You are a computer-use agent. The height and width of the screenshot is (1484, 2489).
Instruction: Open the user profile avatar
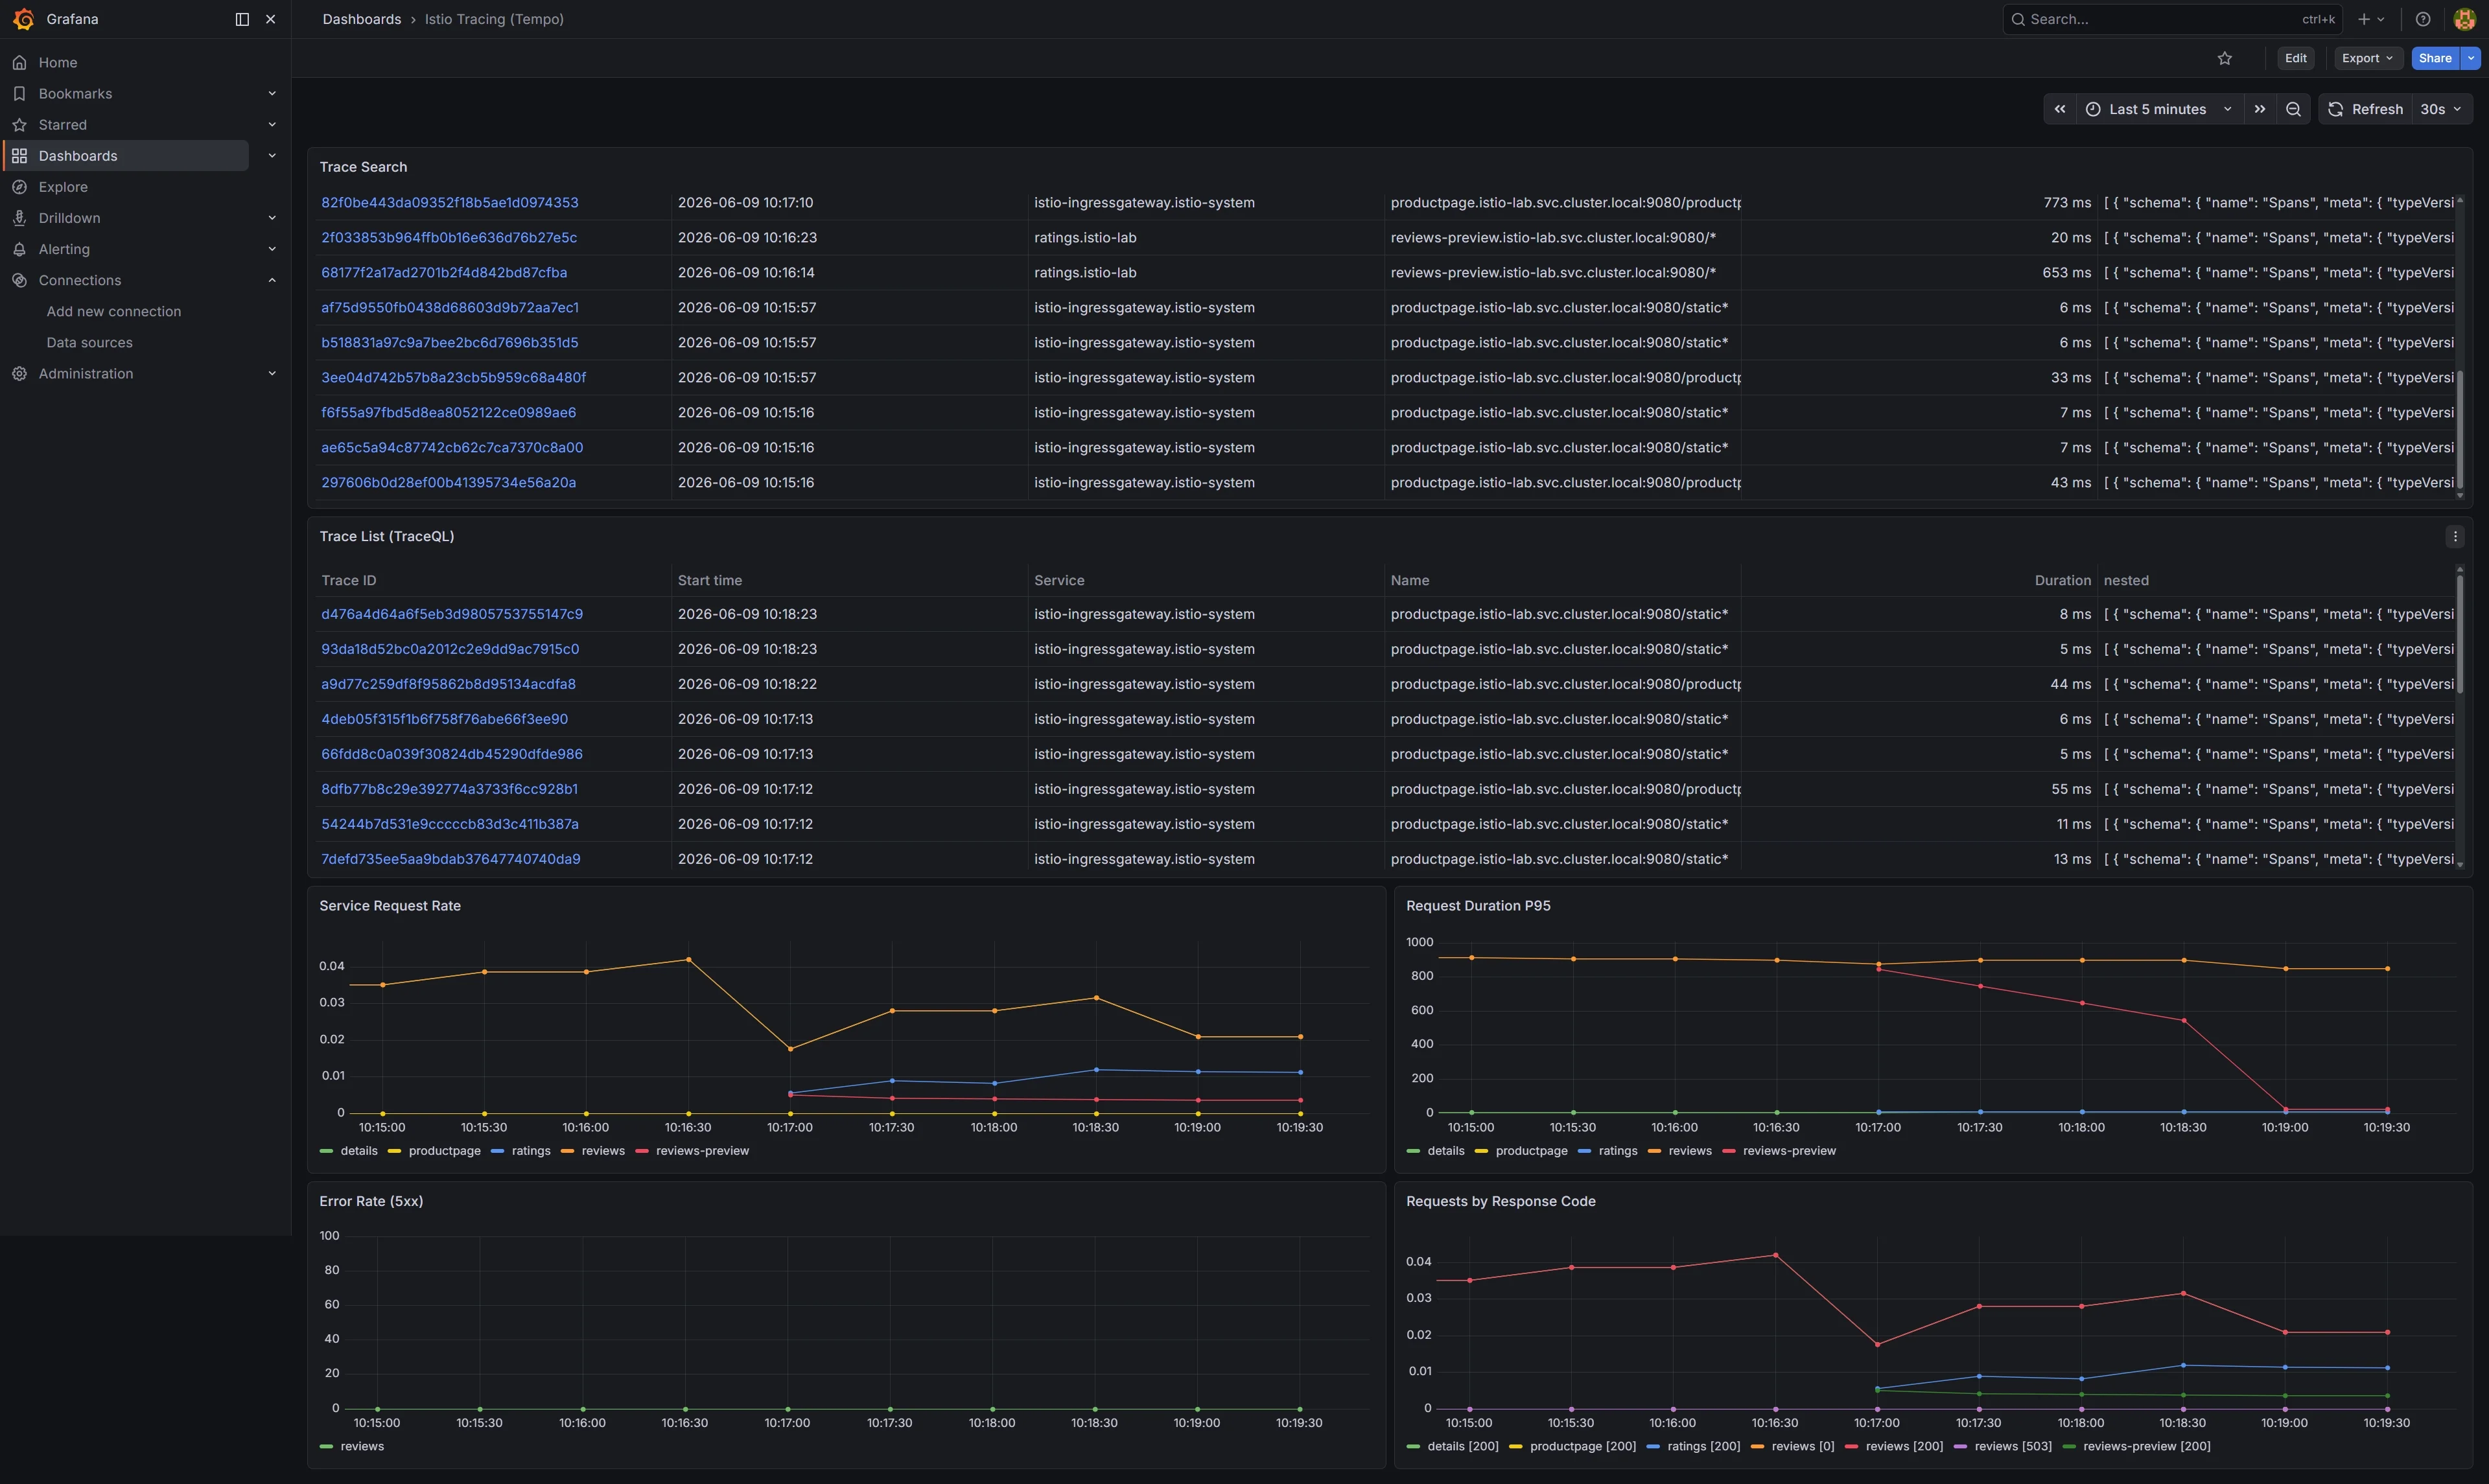pyautogui.click(x=2464, y=19)
